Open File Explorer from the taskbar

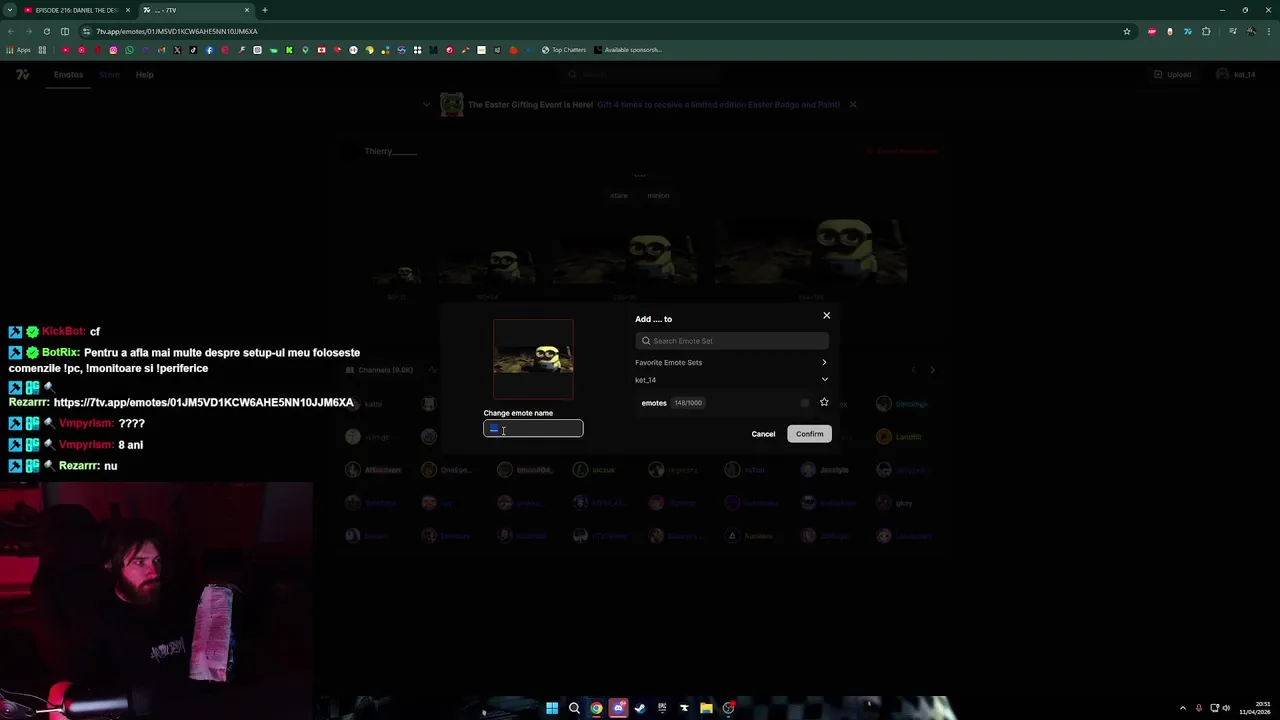point(706,708)
